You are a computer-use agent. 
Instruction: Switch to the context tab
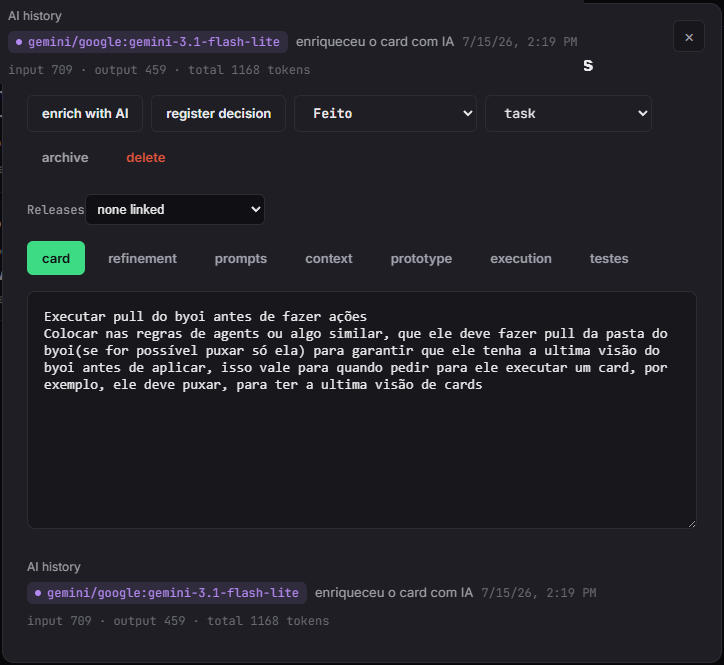329,258
